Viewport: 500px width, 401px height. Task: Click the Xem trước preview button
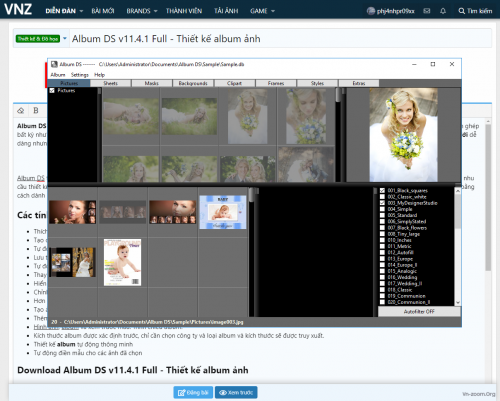pyautogui.click(x=236, y=392)
